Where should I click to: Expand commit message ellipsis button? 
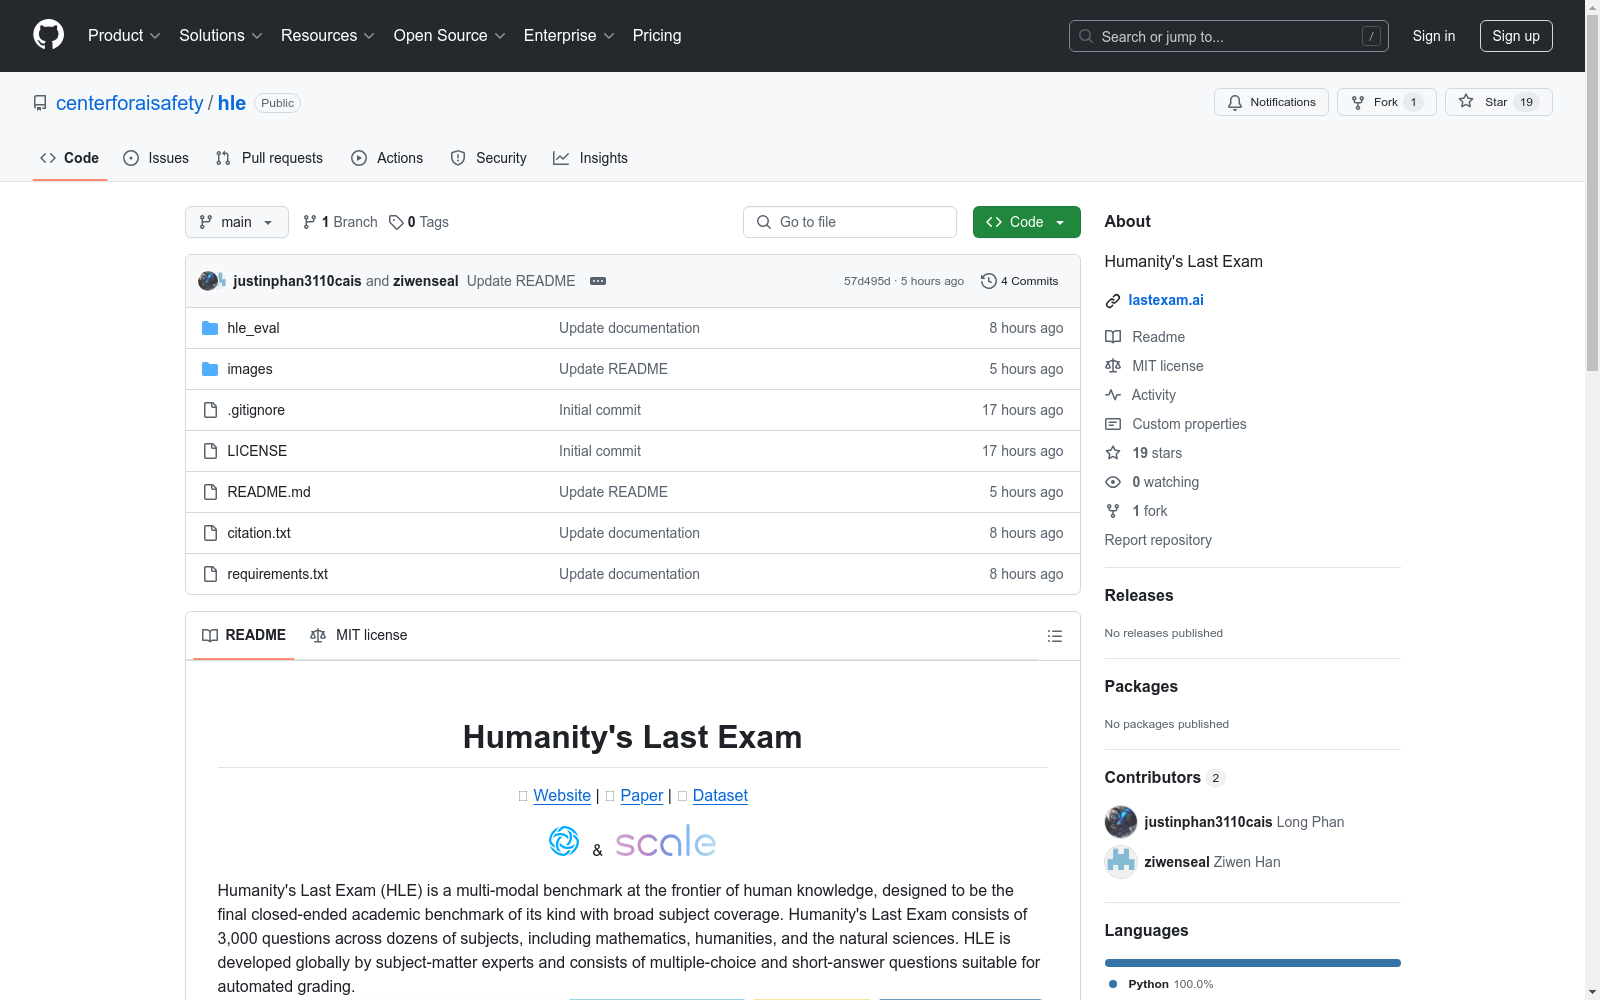click(598, 281)
